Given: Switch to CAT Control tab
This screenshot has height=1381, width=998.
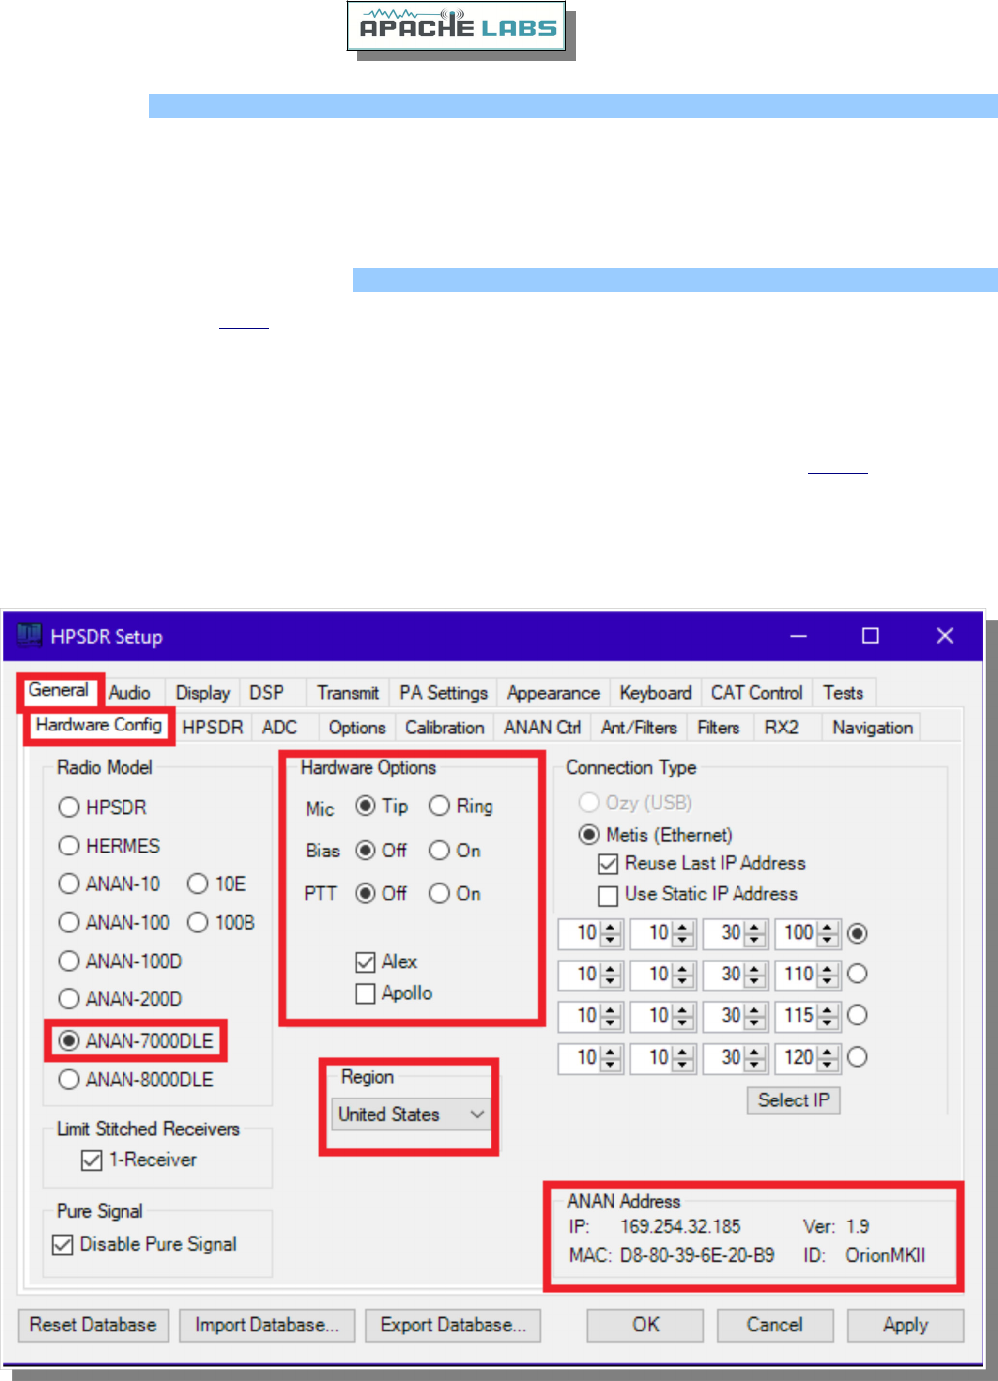Looking at the screenshot, I should pos(757,692).
